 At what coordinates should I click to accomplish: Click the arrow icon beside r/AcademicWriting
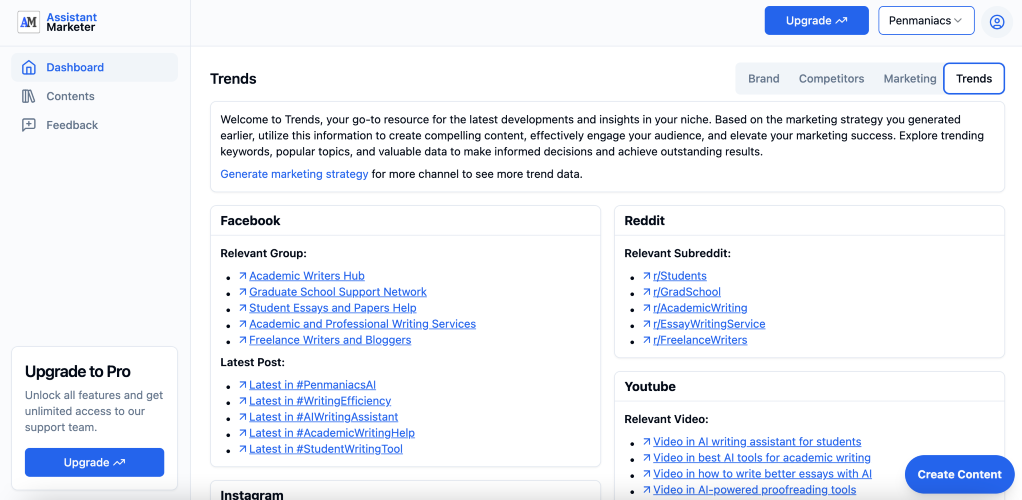click(647, 308)
